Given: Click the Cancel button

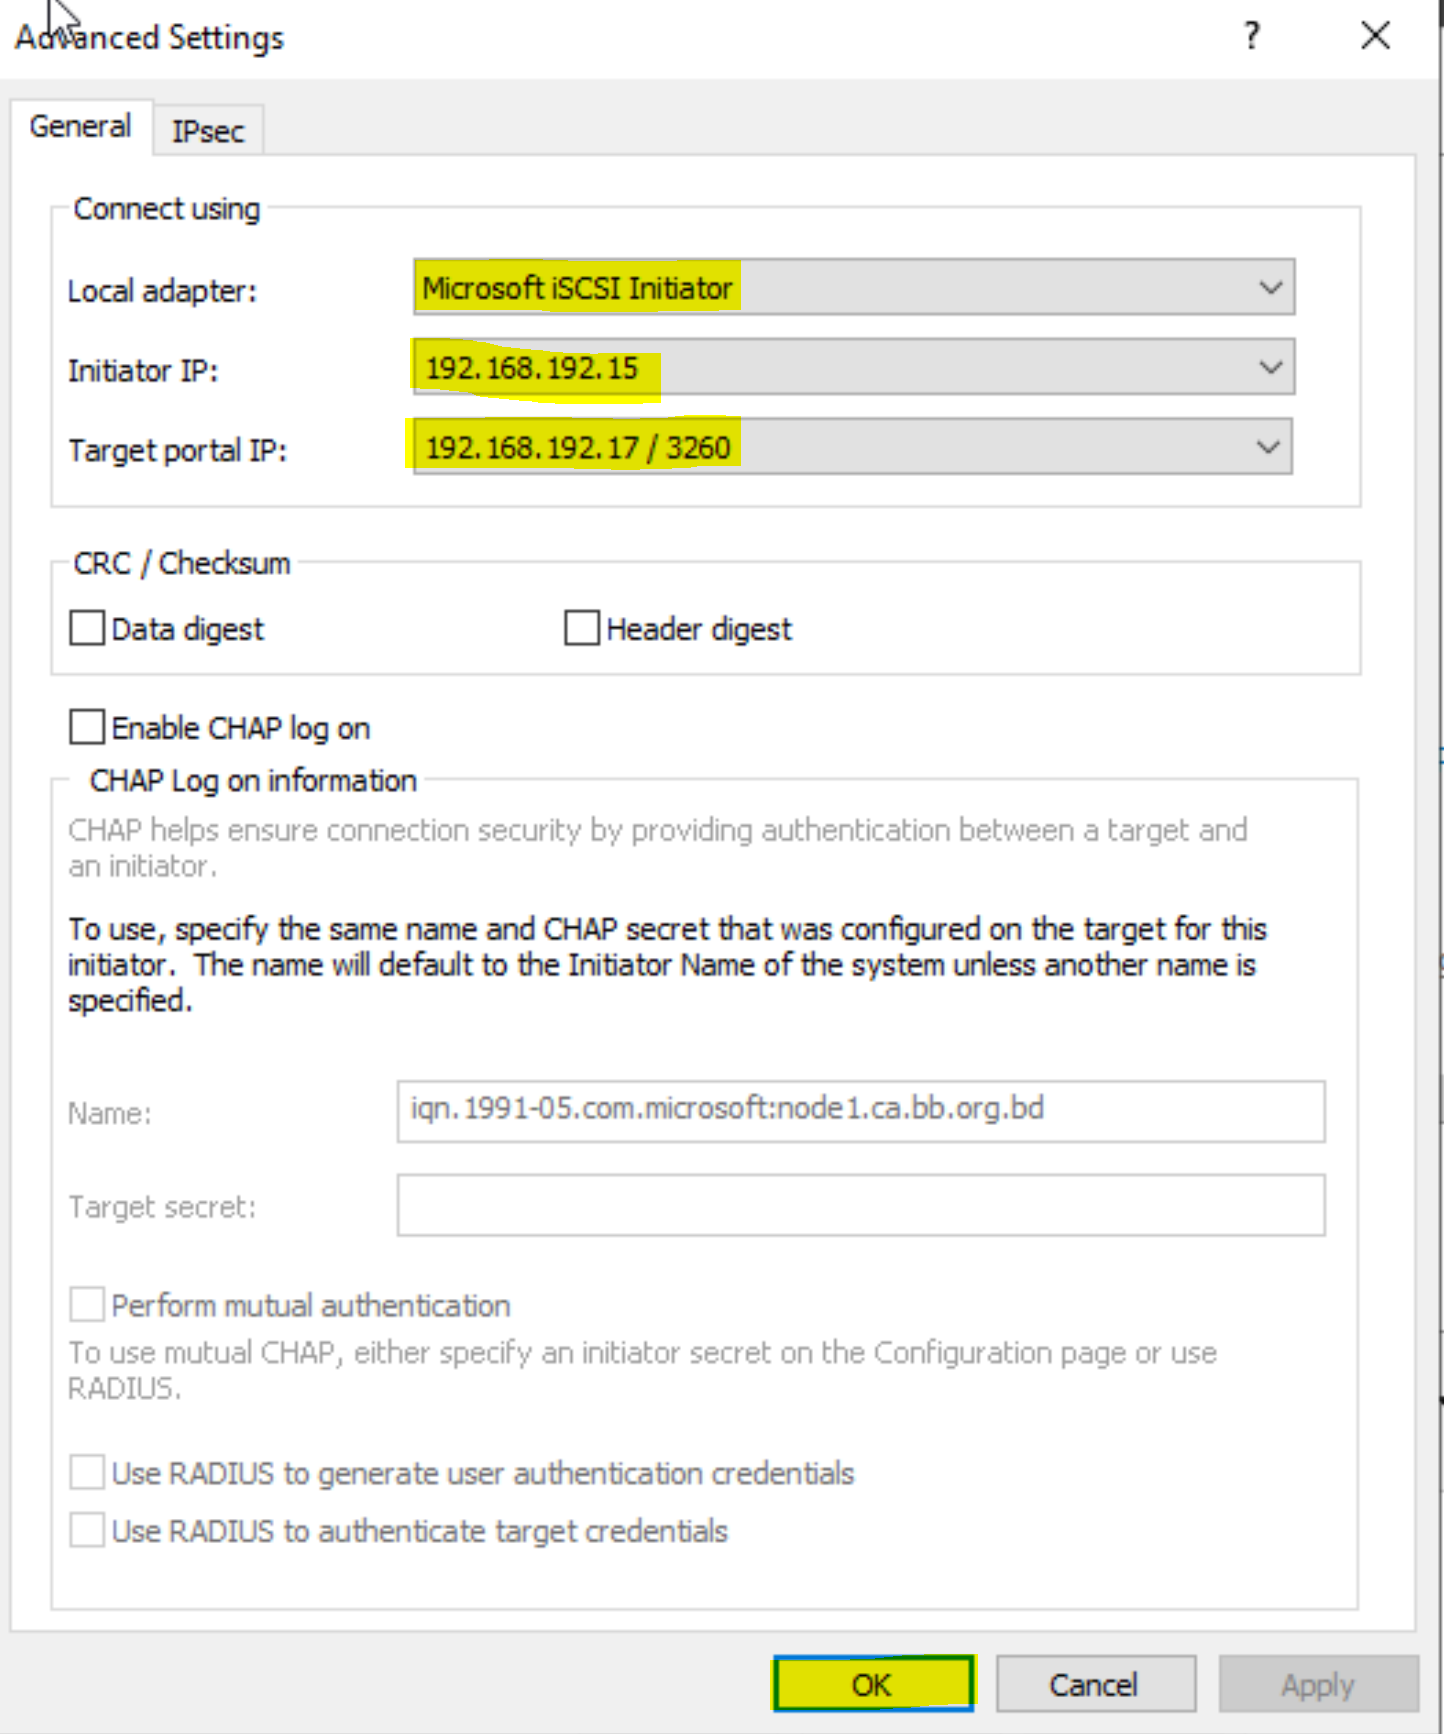Looking at the screenshot, I should pos(1095,1684).
